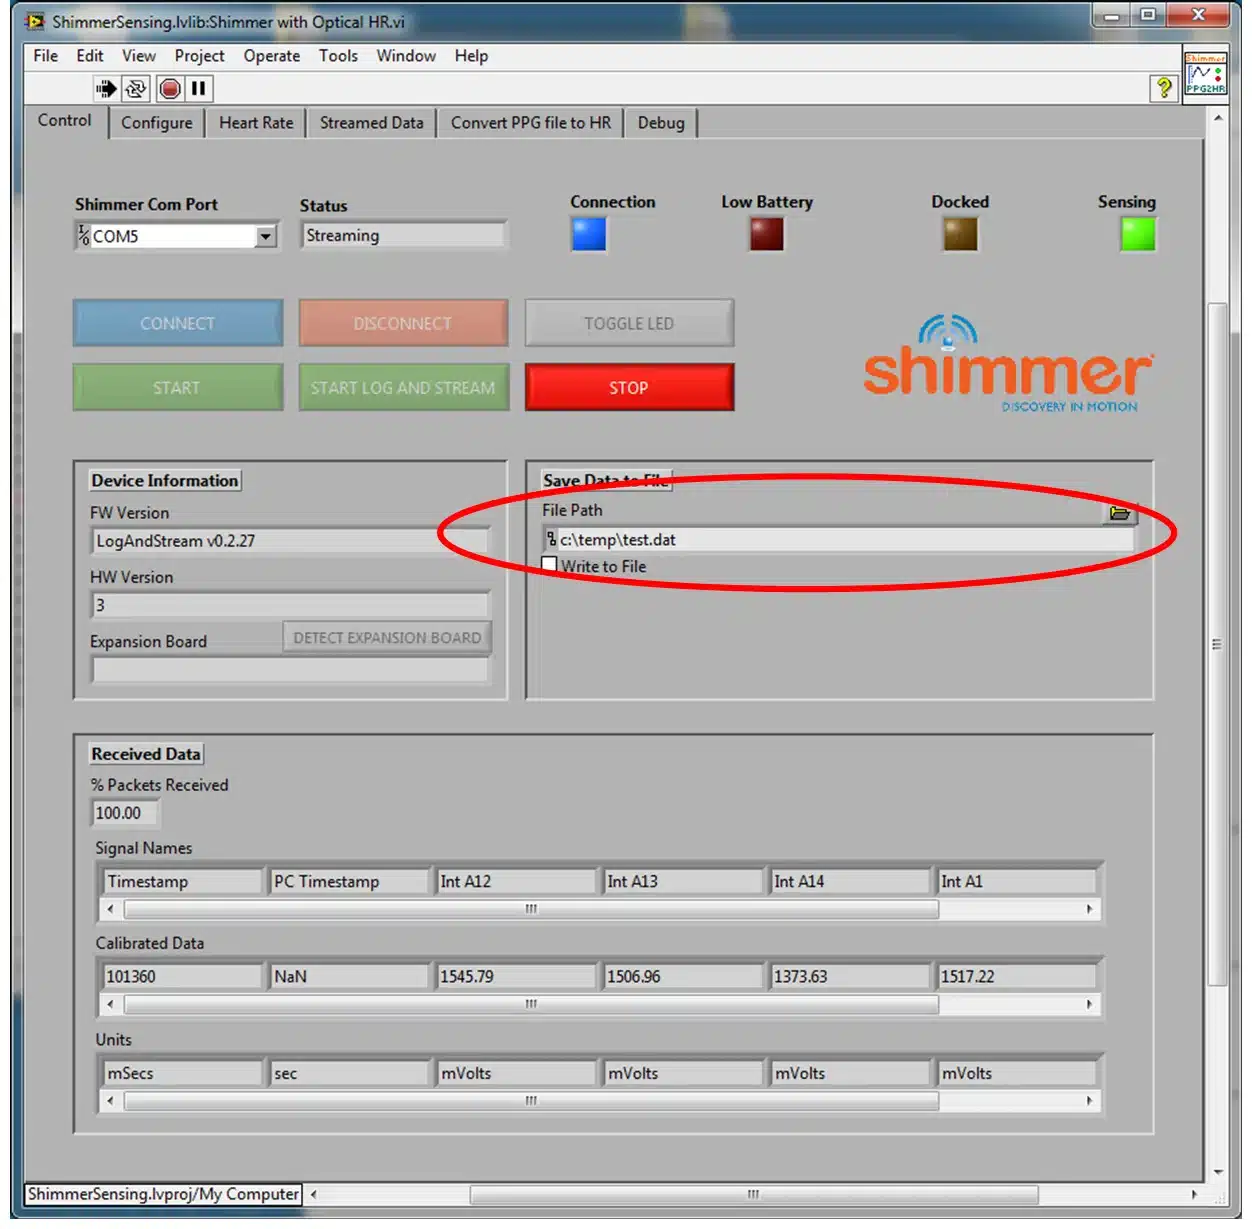Enable the Write to File checkbox
This screenshot has height=1229, width=1252.
point(549,565)
